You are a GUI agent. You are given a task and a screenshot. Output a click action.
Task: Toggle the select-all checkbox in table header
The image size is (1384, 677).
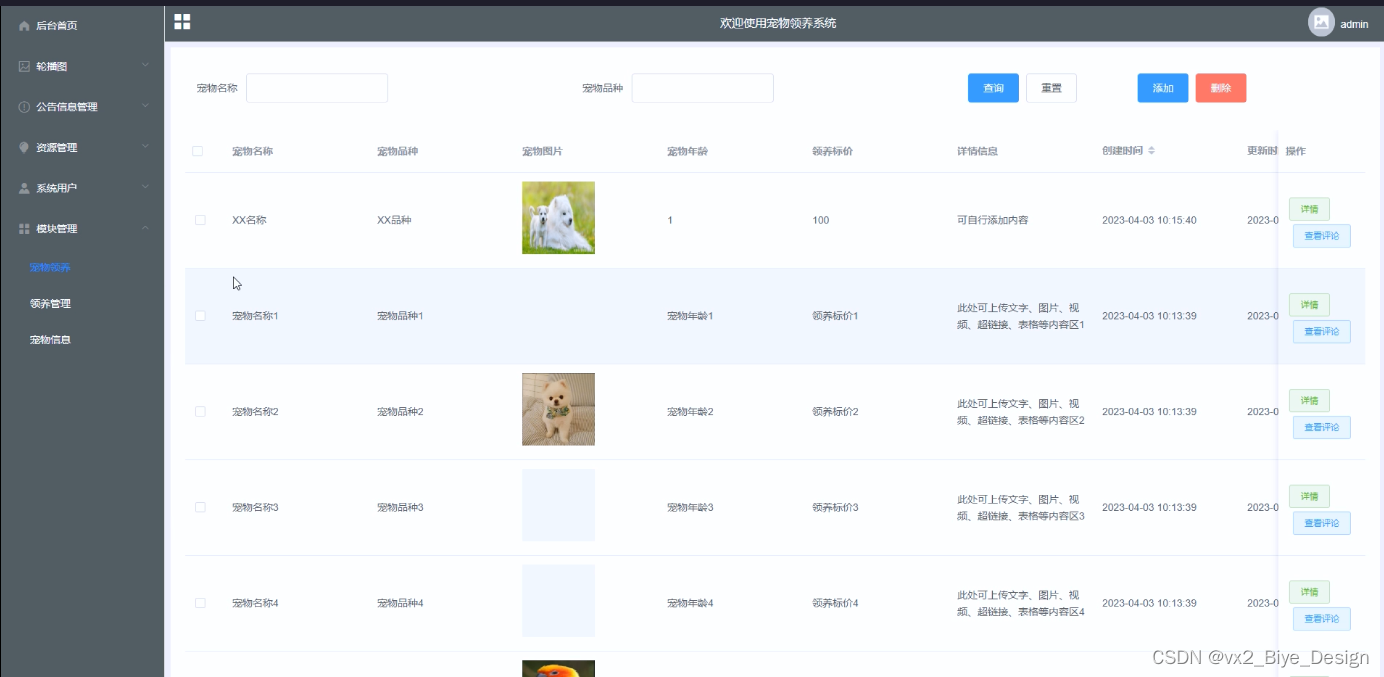198,151
